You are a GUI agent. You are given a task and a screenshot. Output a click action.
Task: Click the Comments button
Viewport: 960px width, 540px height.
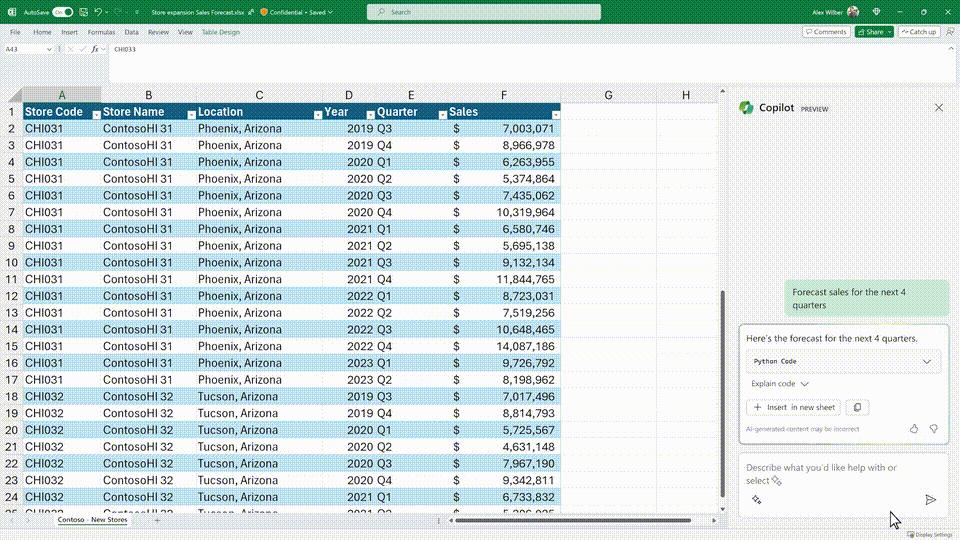[x=826, y=32]
